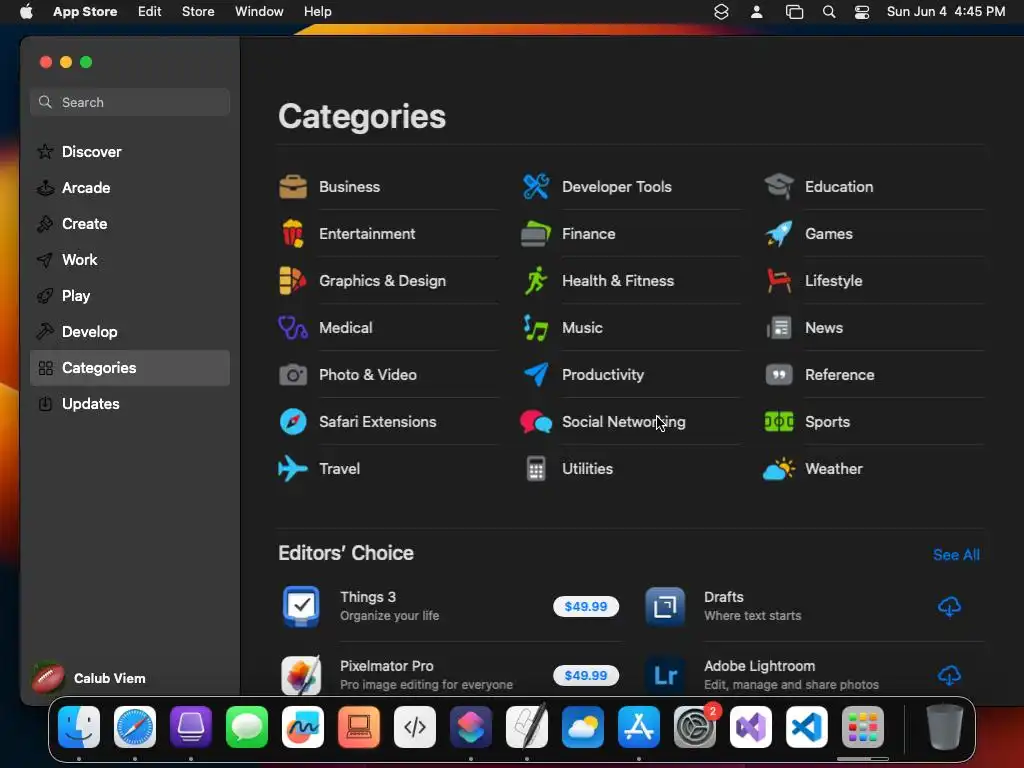The image size is (1024, 768).
Task: Open the Games rocket icon
Action: [x=778, y=234]
